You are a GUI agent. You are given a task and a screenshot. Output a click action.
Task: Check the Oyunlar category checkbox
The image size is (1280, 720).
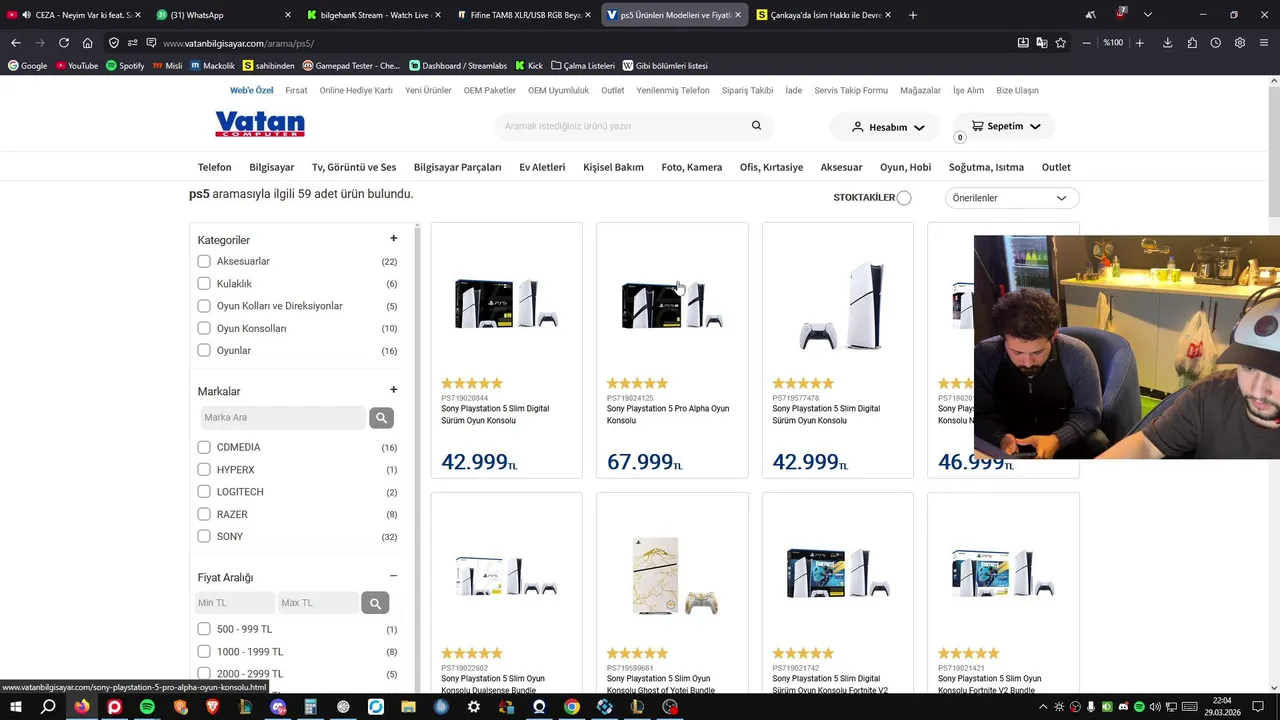point(204,350)
